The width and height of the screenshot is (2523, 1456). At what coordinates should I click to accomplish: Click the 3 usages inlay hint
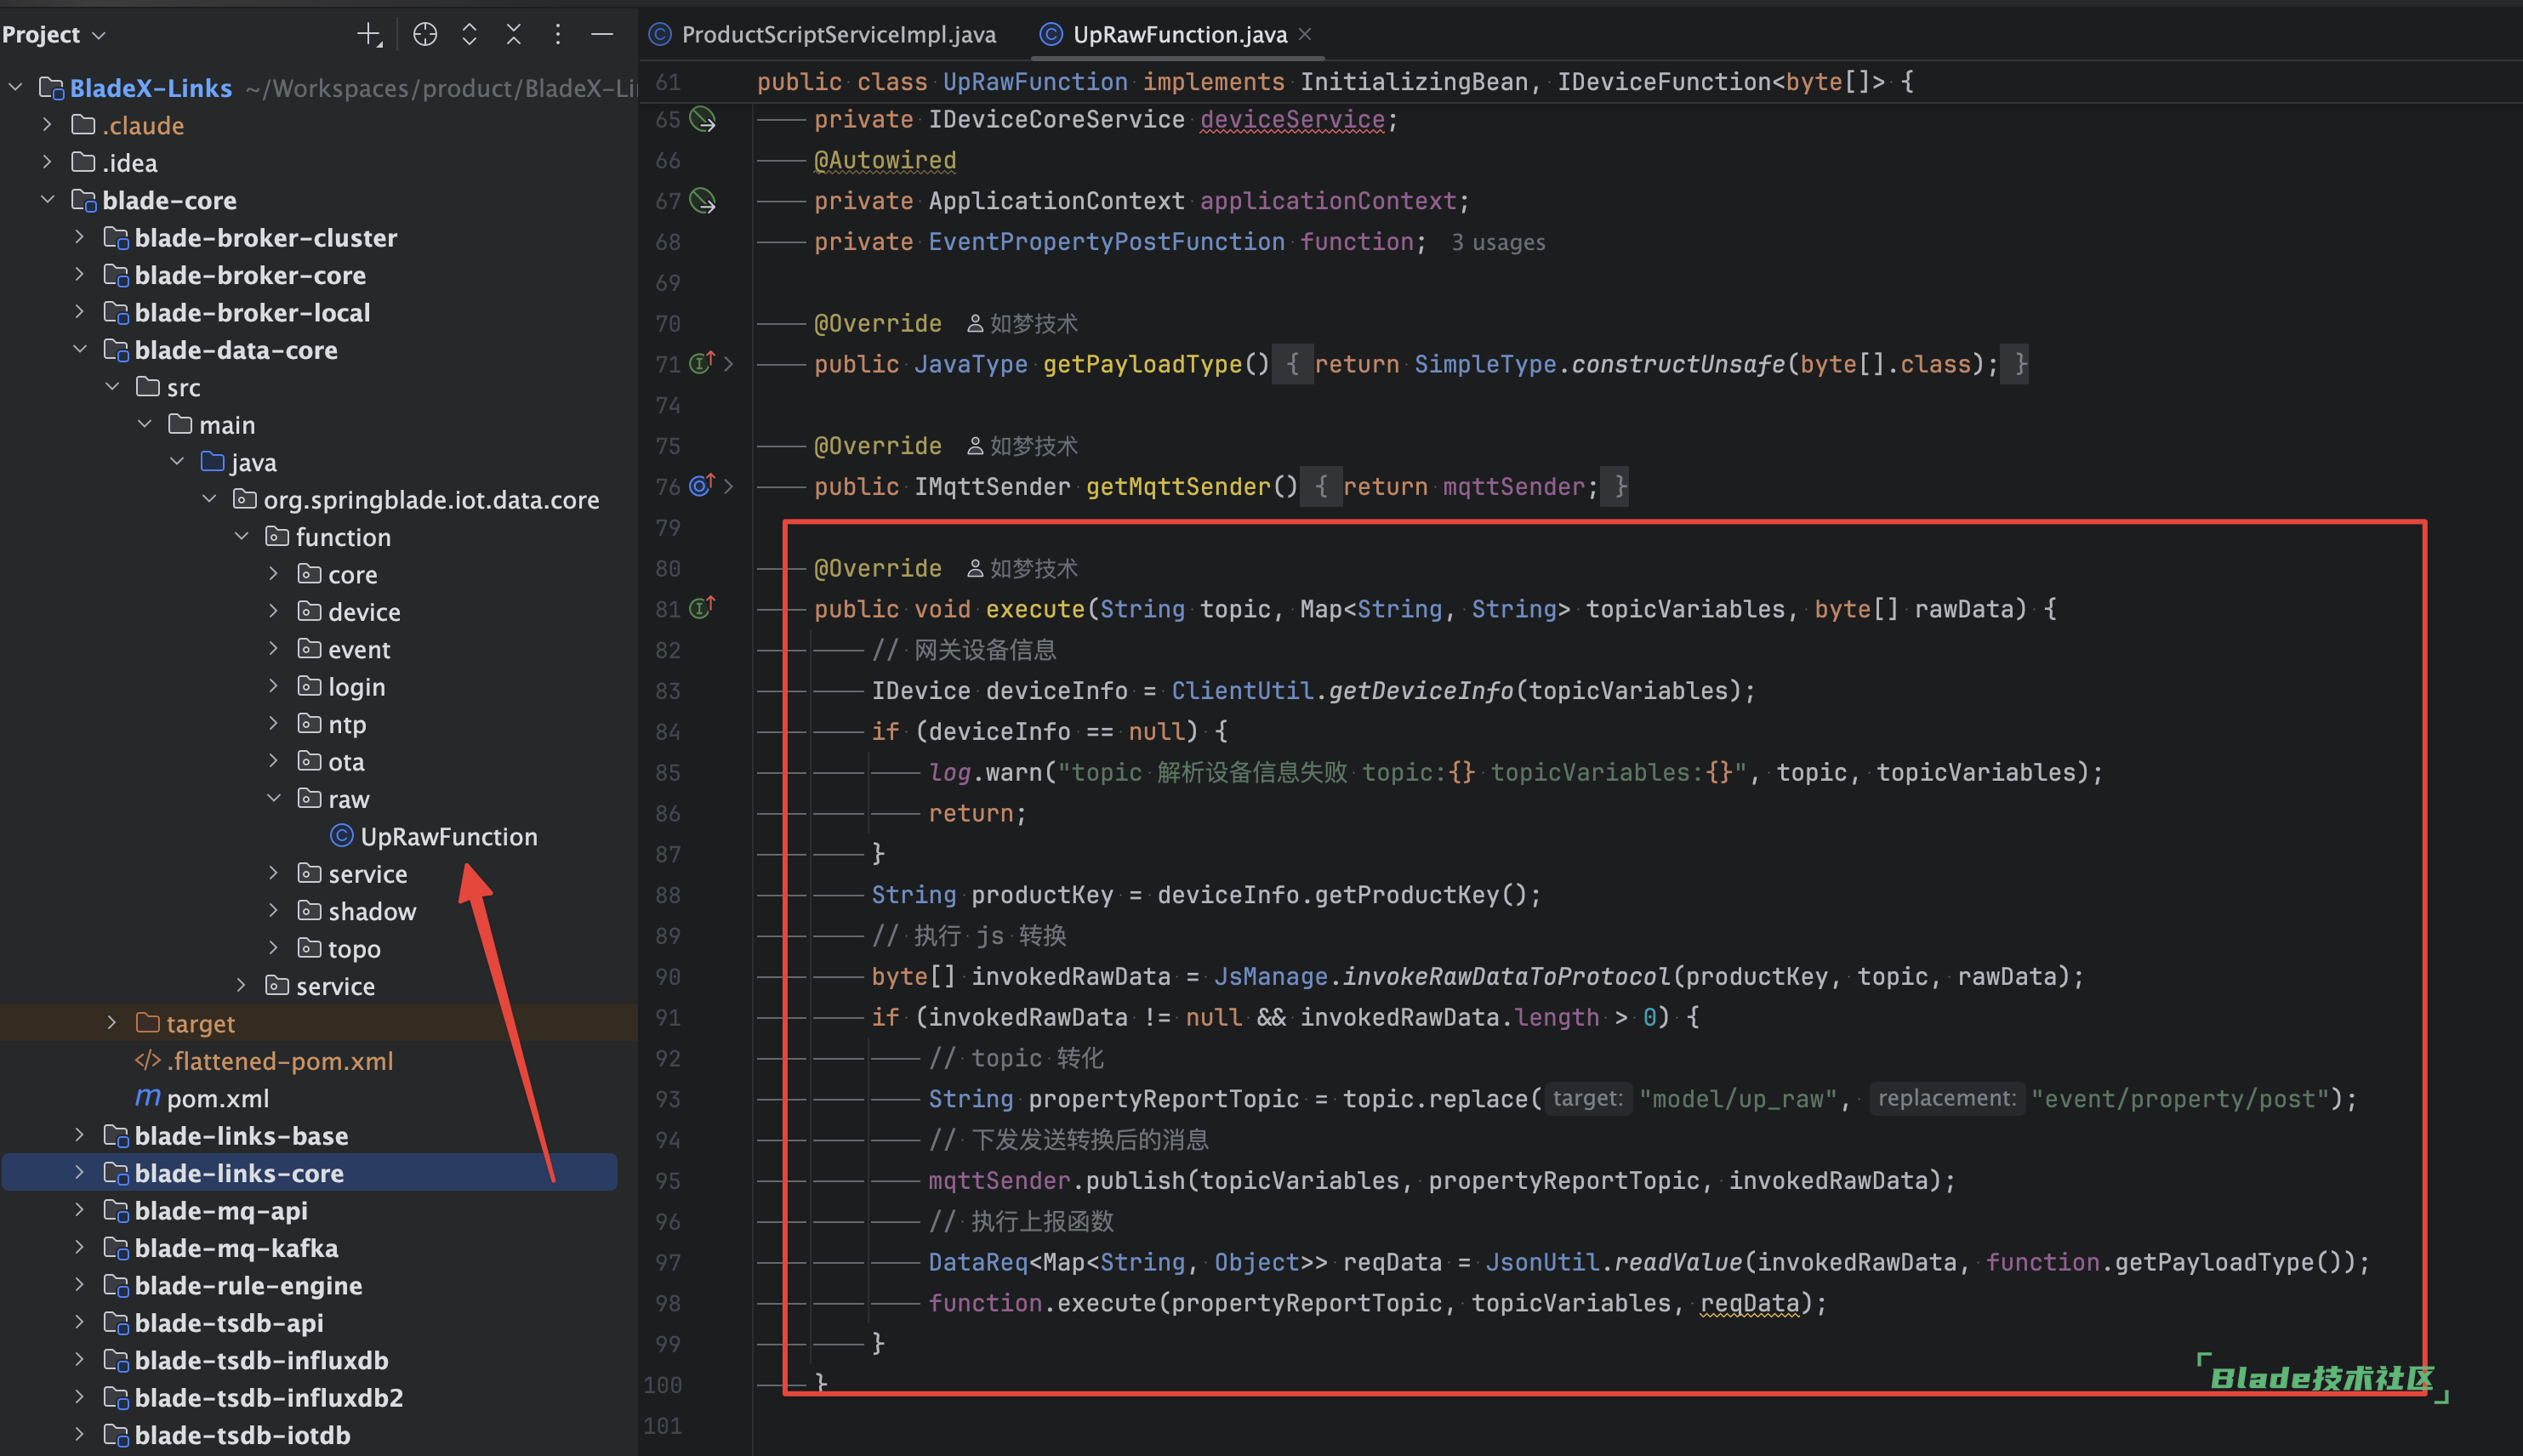tap(1497, 243)
